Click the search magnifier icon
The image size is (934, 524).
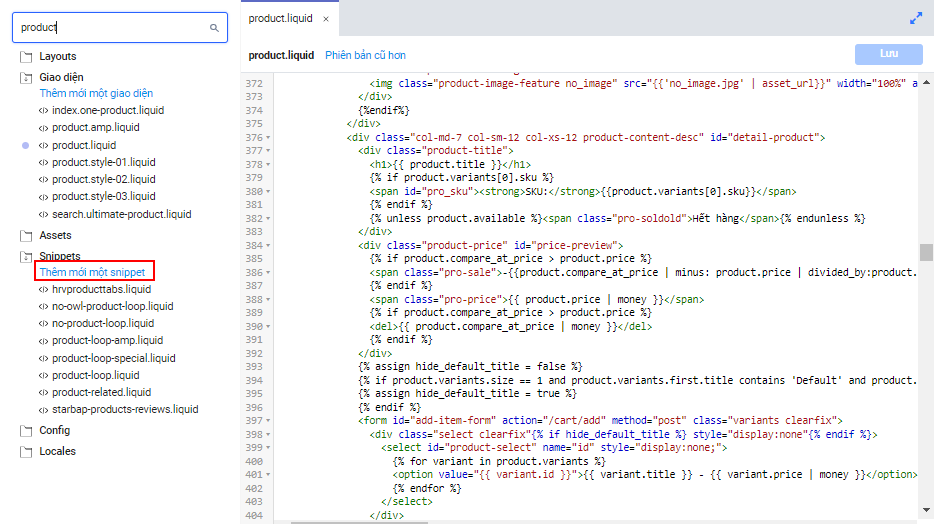214,28
